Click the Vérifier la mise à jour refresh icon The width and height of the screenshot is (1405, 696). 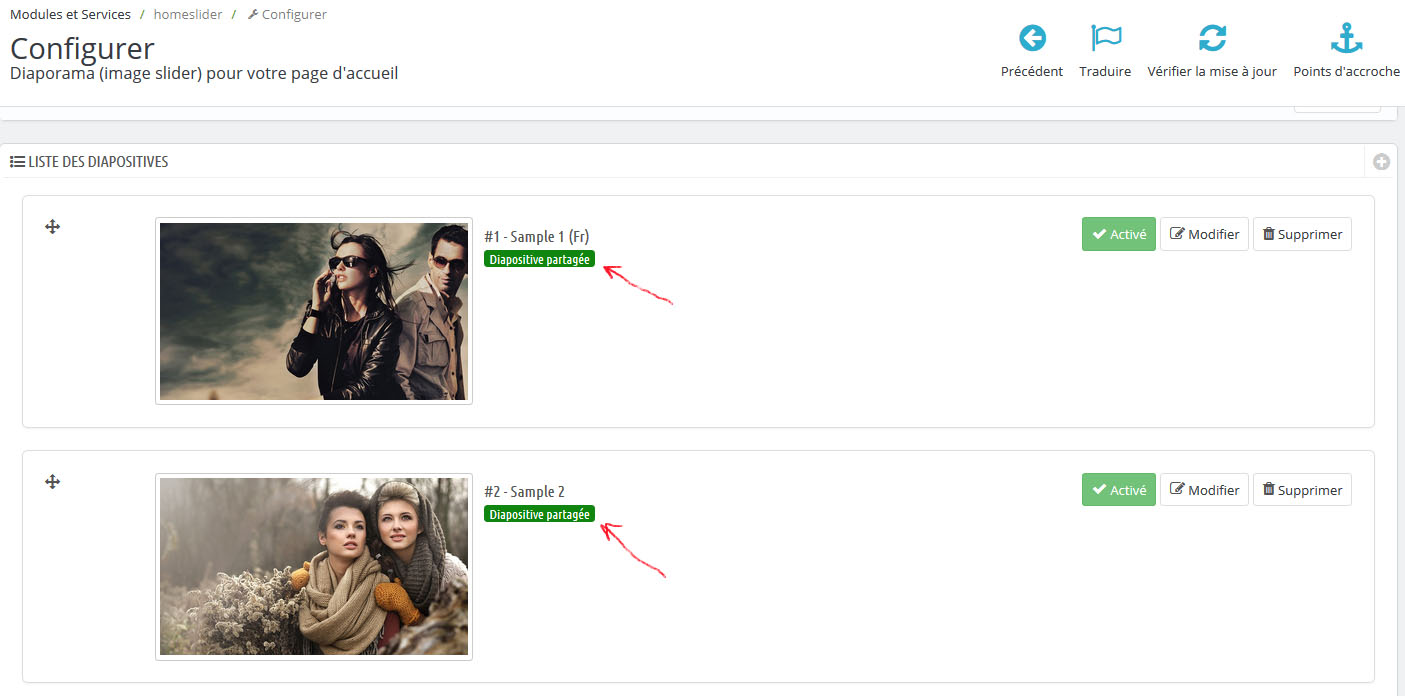1212,39
